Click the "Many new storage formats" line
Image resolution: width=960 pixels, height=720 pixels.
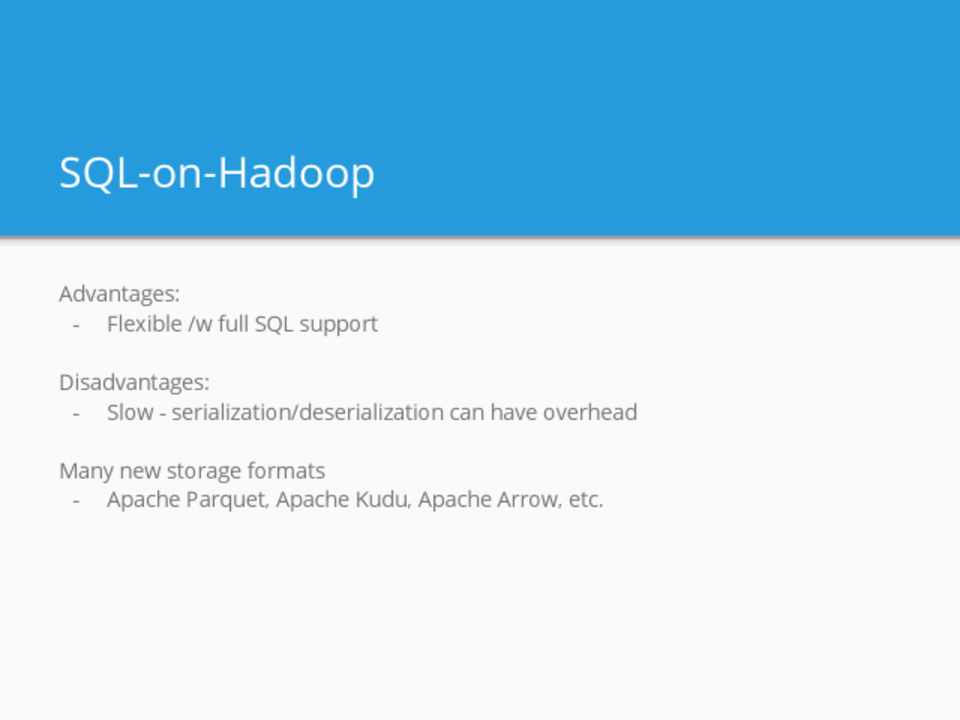point(192,470)
